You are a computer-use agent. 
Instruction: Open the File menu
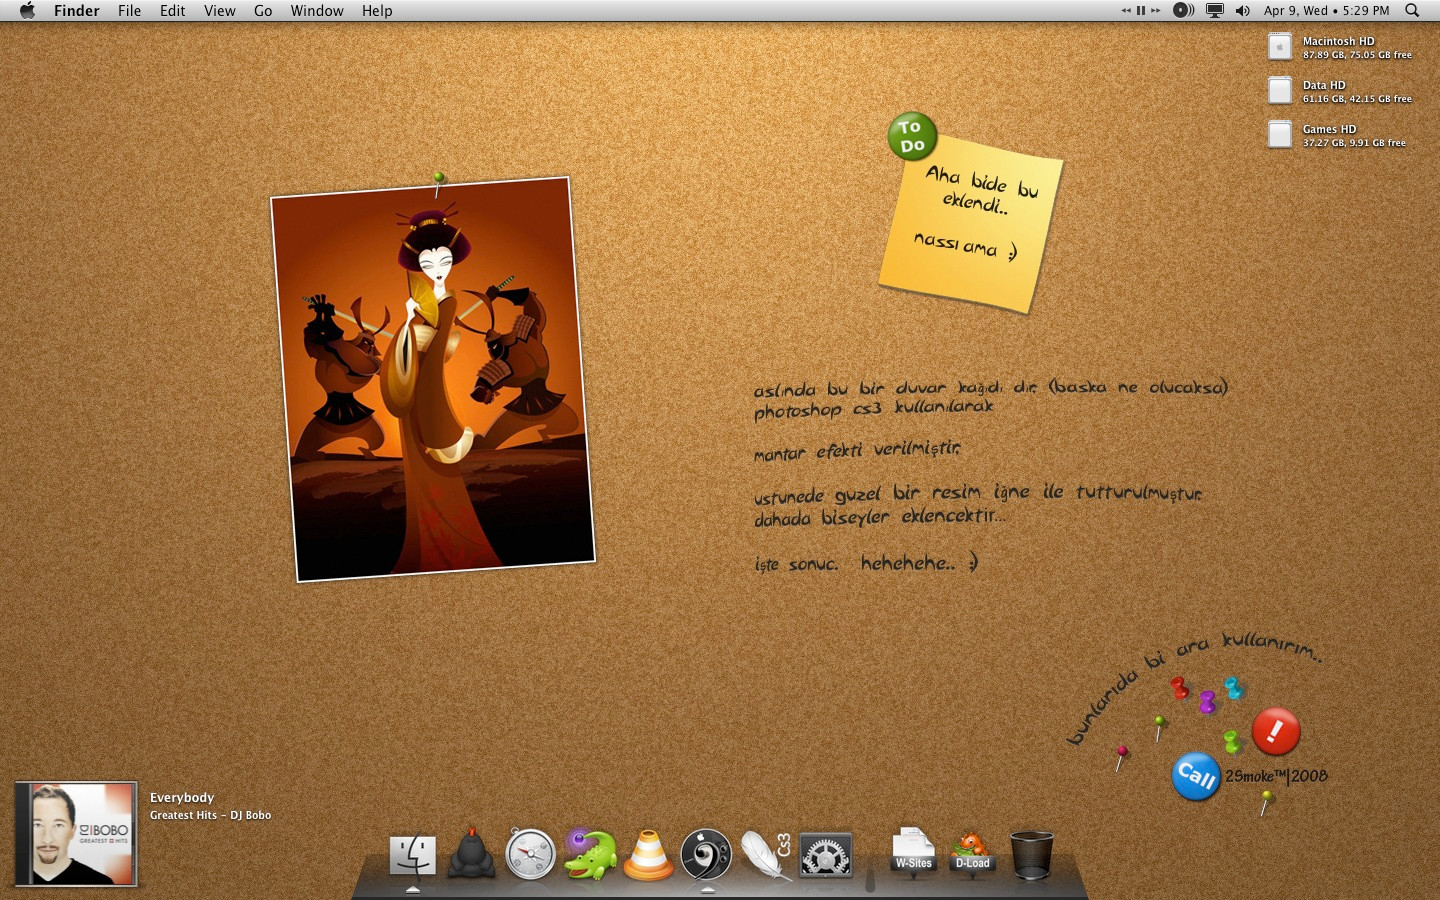[x=129, y=11]
